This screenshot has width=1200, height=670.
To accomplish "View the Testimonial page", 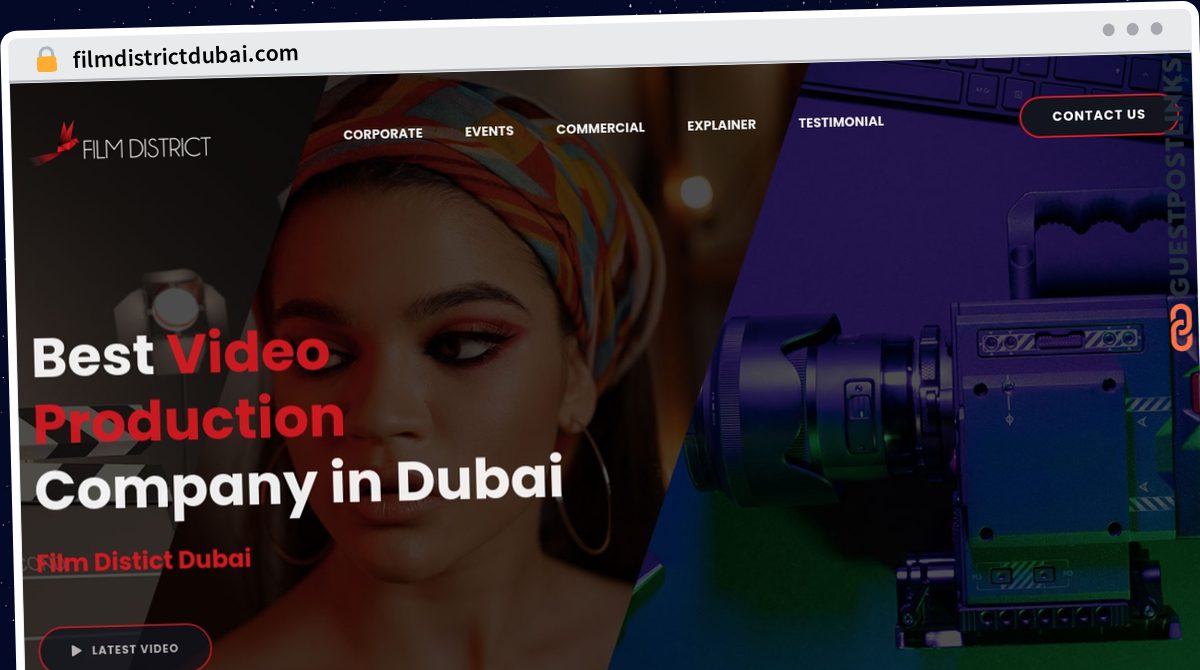I will (x=841, y=122).
